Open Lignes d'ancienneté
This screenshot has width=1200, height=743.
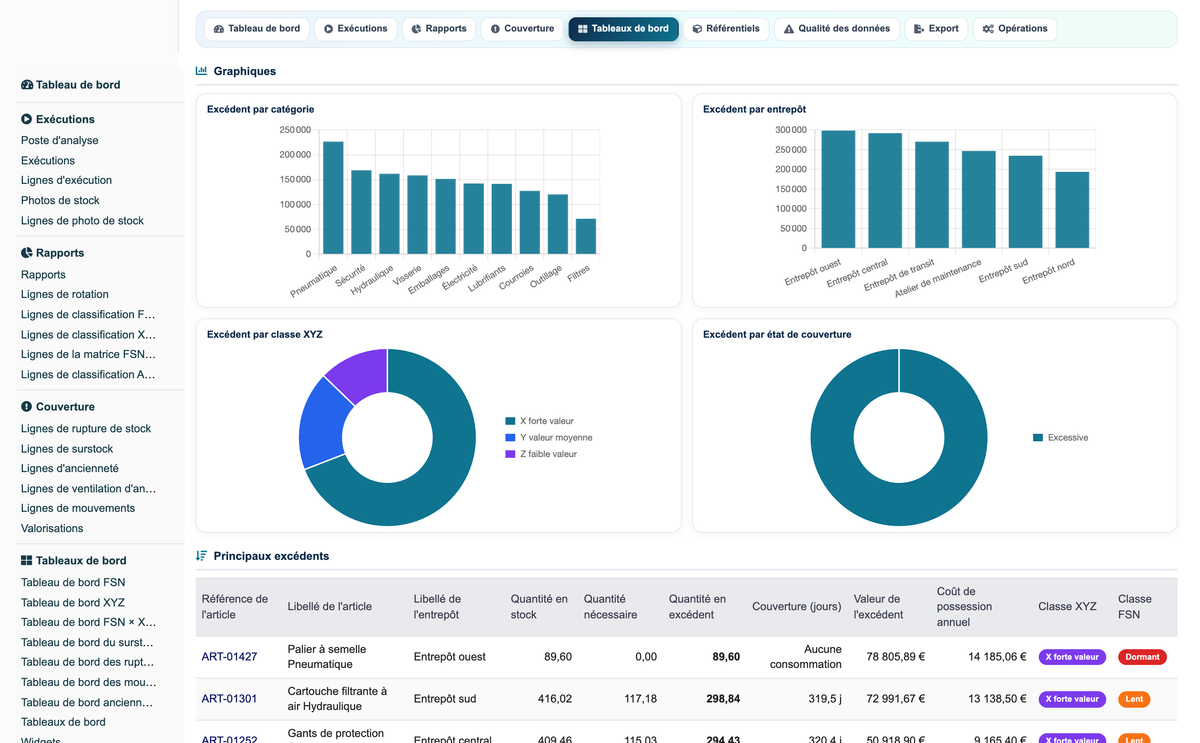[70, 469]
